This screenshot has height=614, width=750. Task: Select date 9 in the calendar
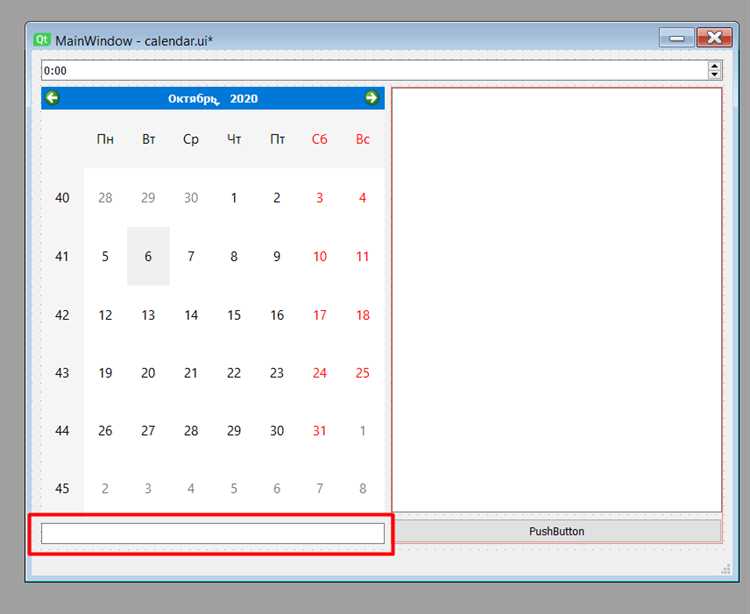(x=277, y=256)
